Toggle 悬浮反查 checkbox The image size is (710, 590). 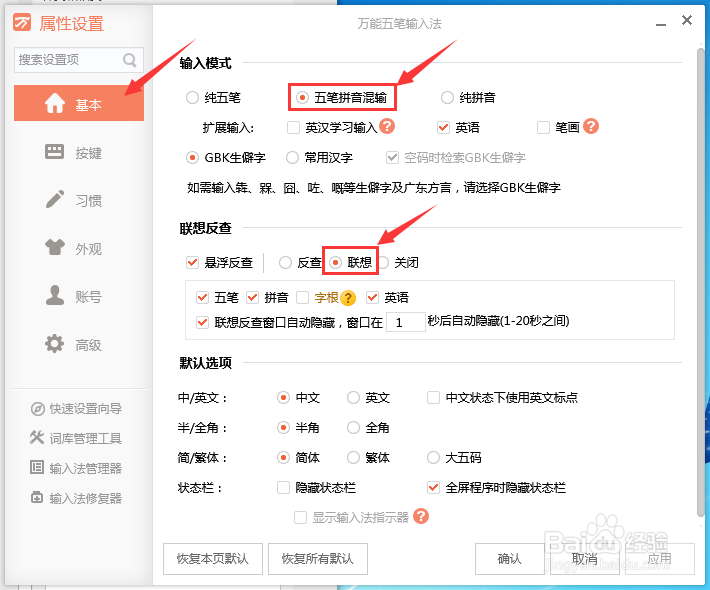[x=192, y=262]
